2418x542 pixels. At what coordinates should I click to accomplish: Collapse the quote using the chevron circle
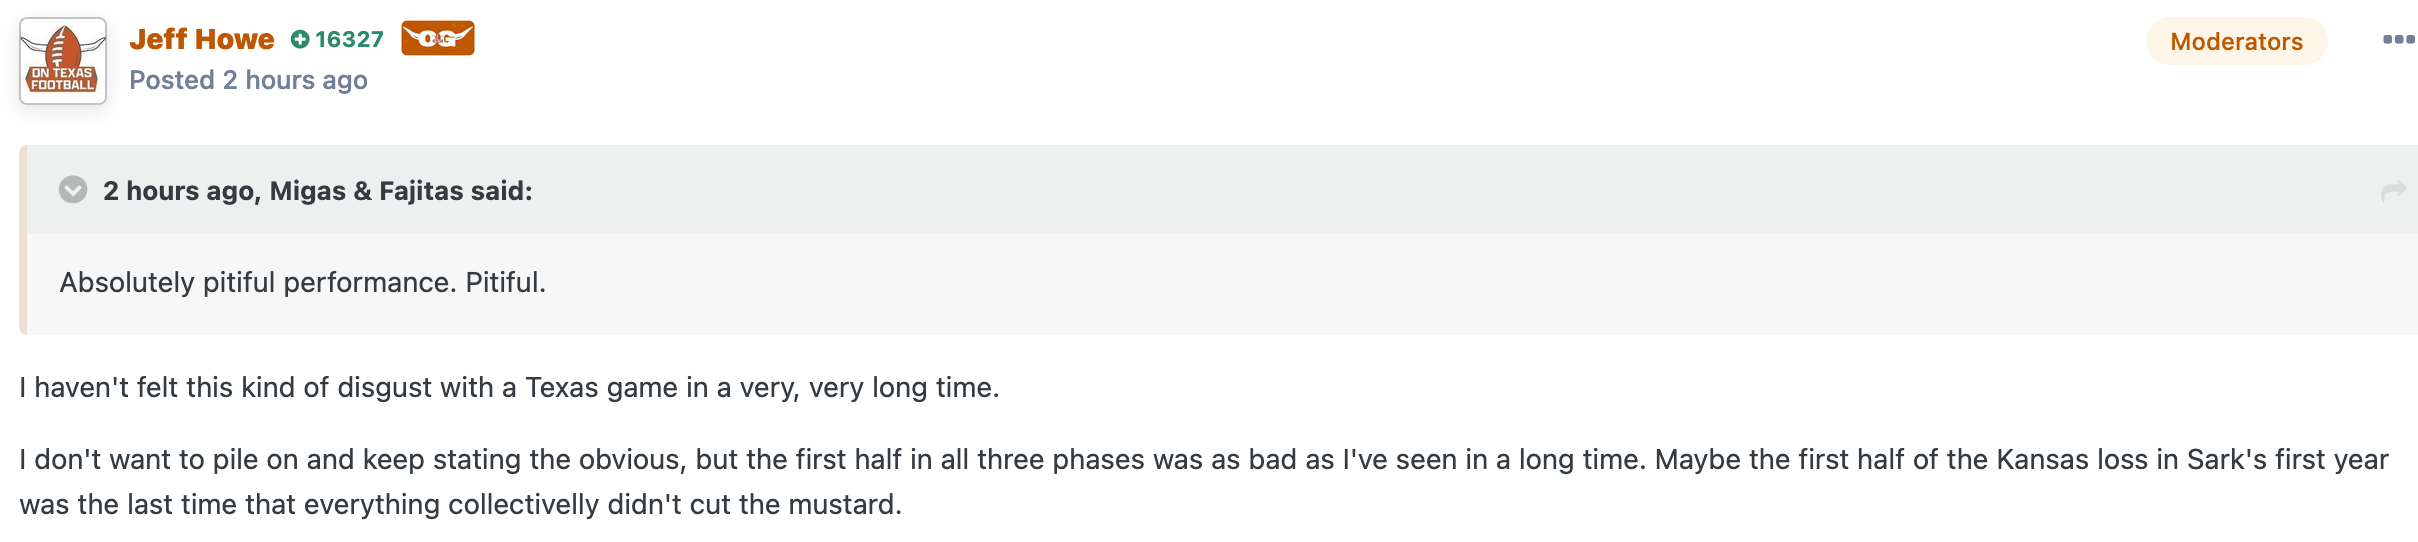73,189
